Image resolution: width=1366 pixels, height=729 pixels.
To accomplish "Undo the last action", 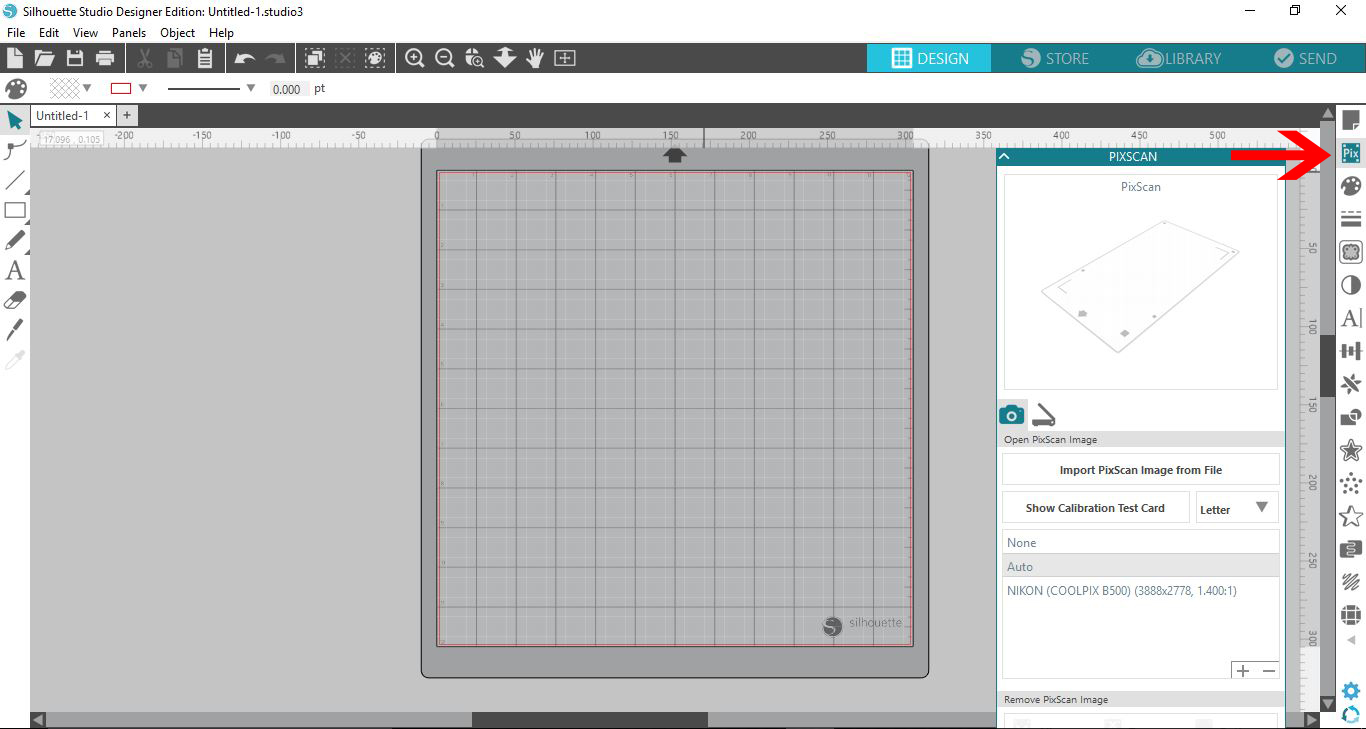I will point(244,59).
